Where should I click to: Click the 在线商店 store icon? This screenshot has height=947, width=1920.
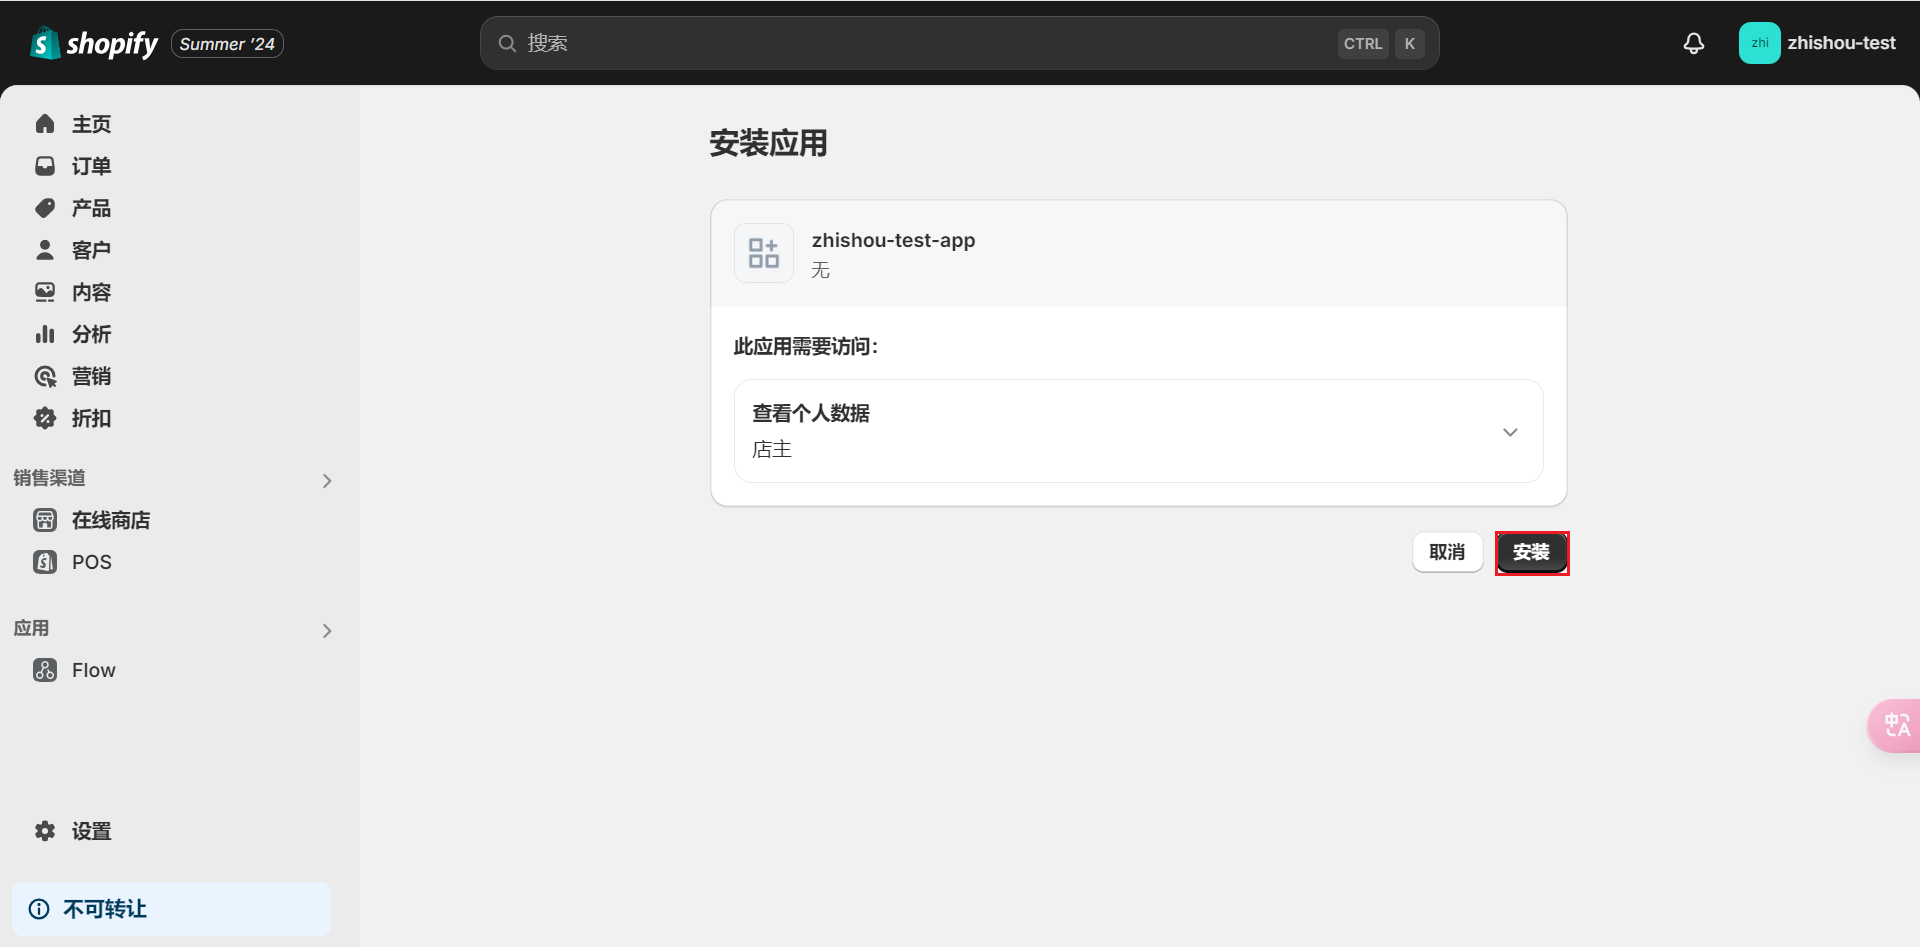tap(45, 520)
